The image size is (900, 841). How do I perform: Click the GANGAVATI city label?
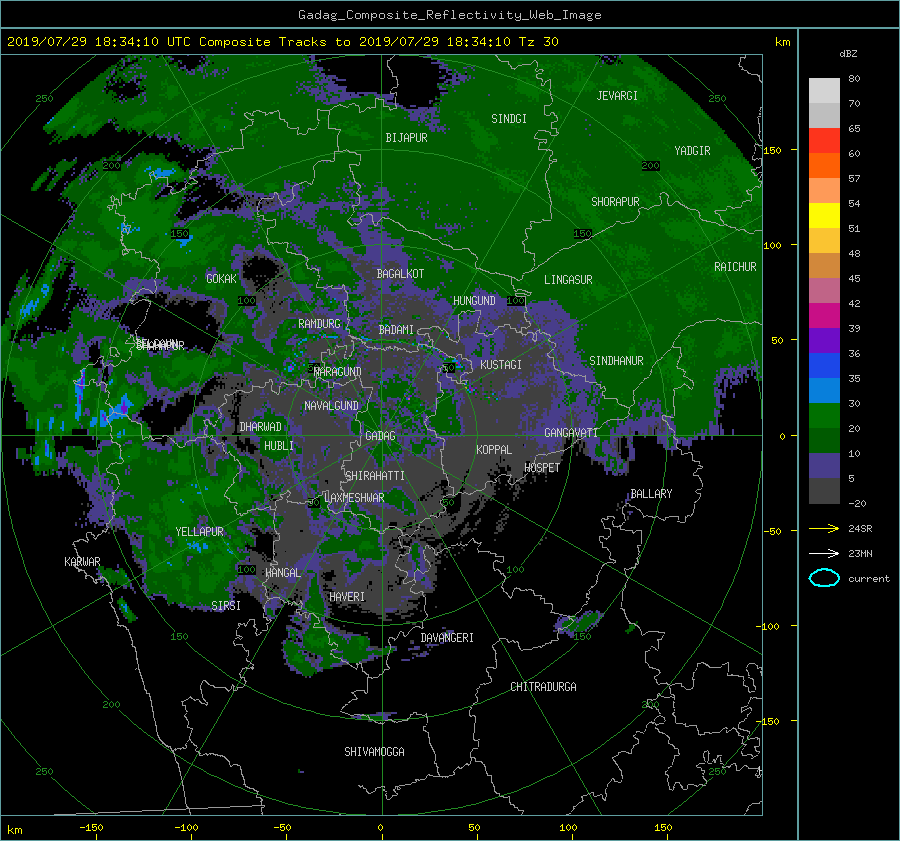pos(571,433)
